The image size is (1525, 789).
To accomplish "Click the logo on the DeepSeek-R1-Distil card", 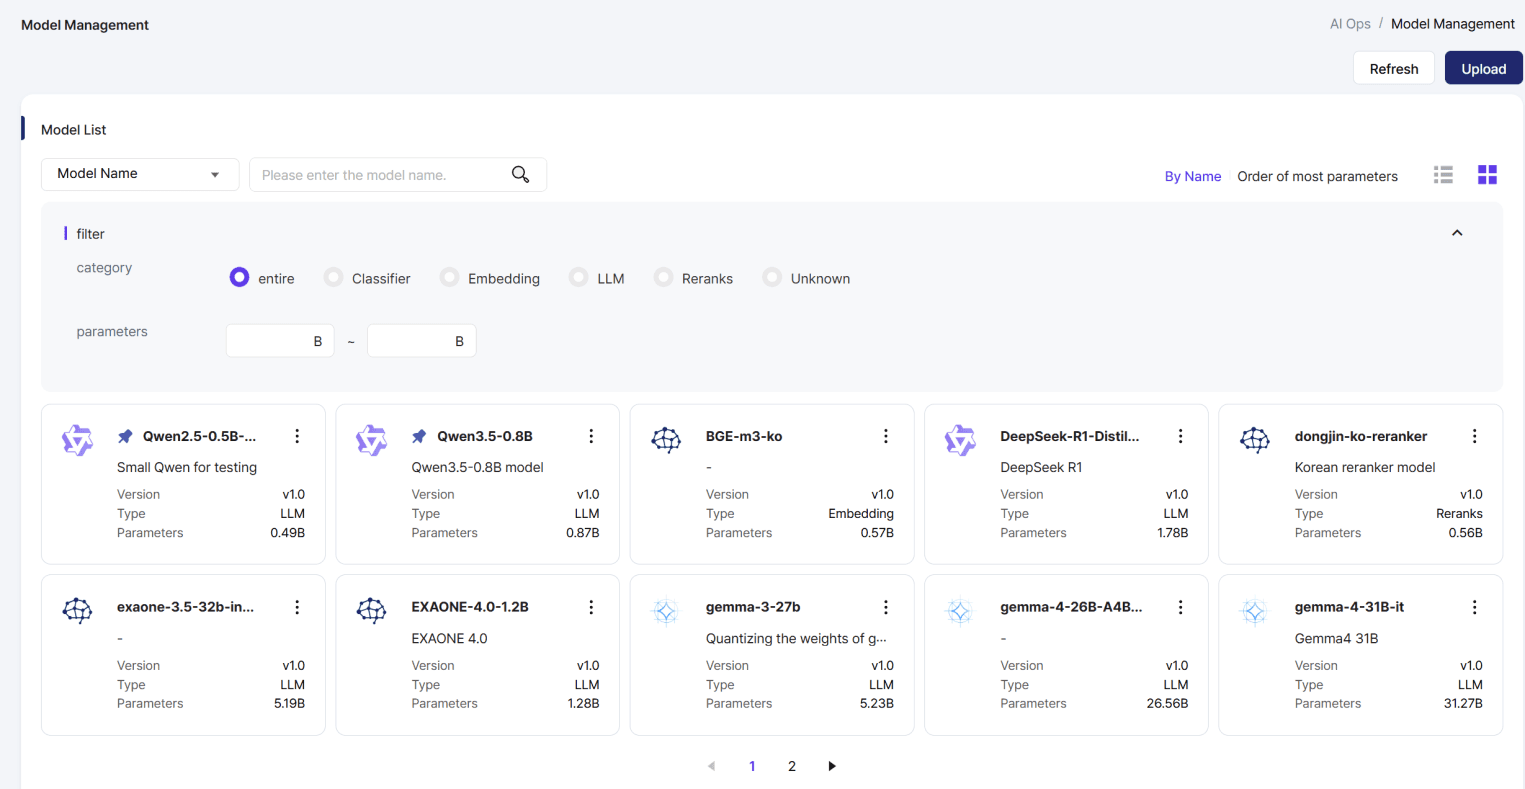I will (960, 440).
